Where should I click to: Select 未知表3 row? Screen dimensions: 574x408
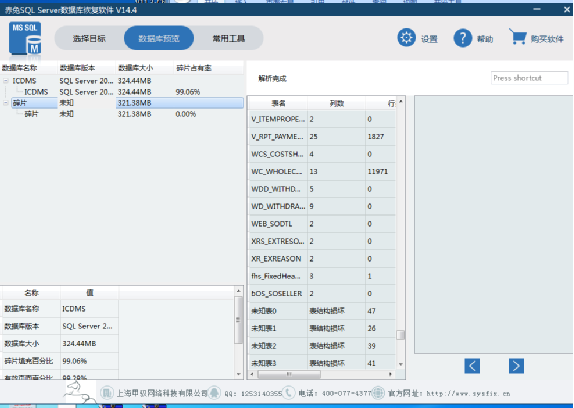pos(322,363)
